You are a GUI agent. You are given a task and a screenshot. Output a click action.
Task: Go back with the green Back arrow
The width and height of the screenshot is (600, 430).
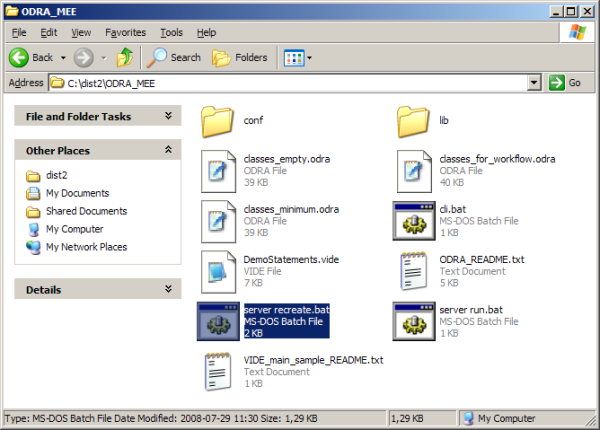pyautogui.click(x=19, y=58)
